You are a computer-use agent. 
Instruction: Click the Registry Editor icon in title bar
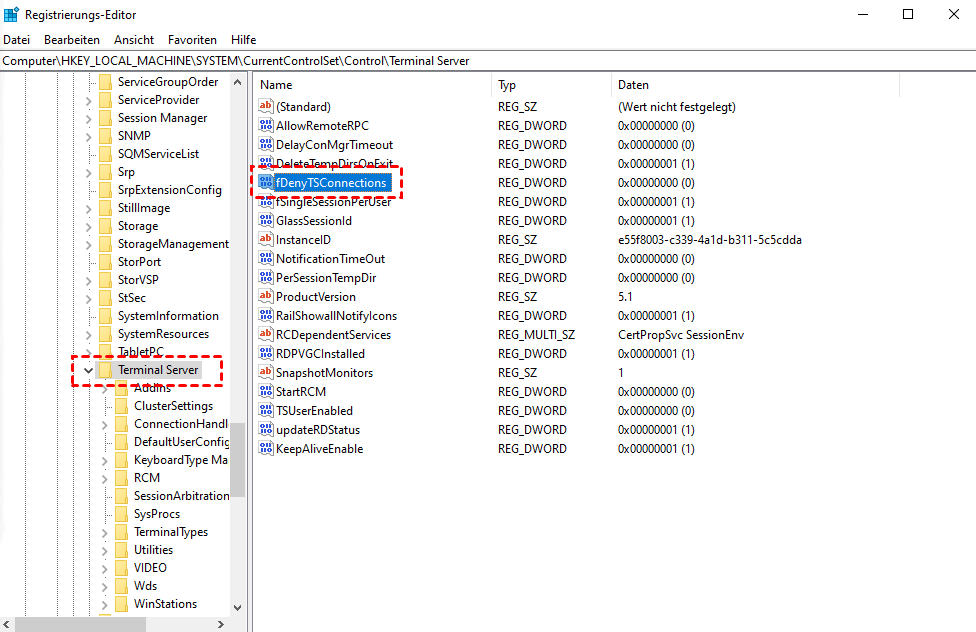(13, 15)
